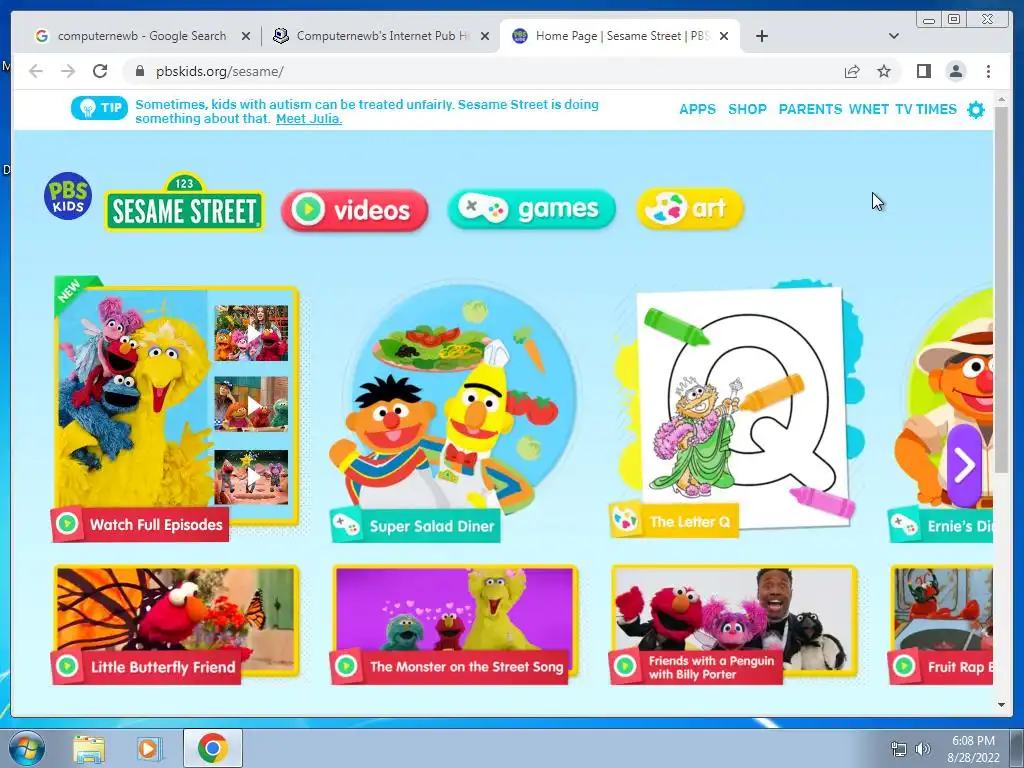The width and height of the screenshot is (1024, 768).
Task: Open the APPS link
Action: point(697,109)
